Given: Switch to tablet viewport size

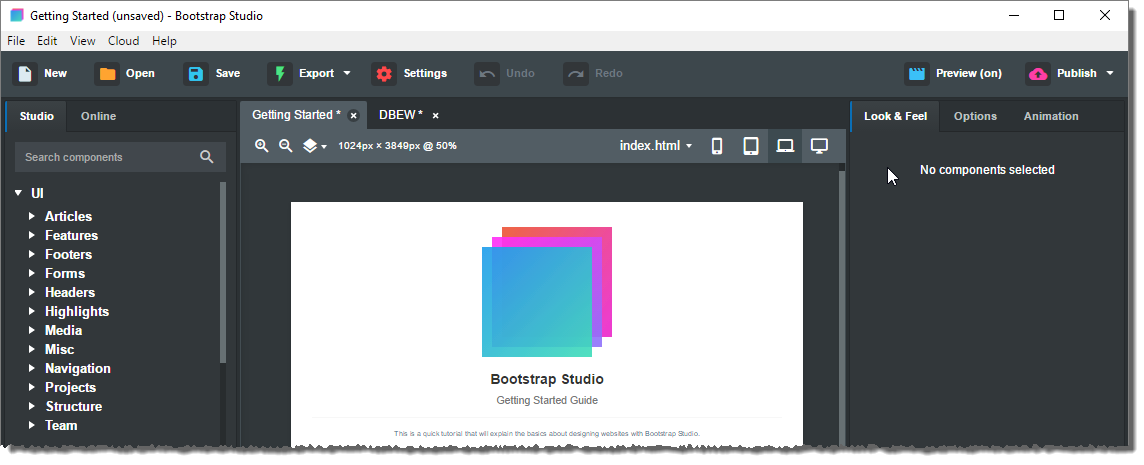Looking at the screenshot, I should coord(751,146).
